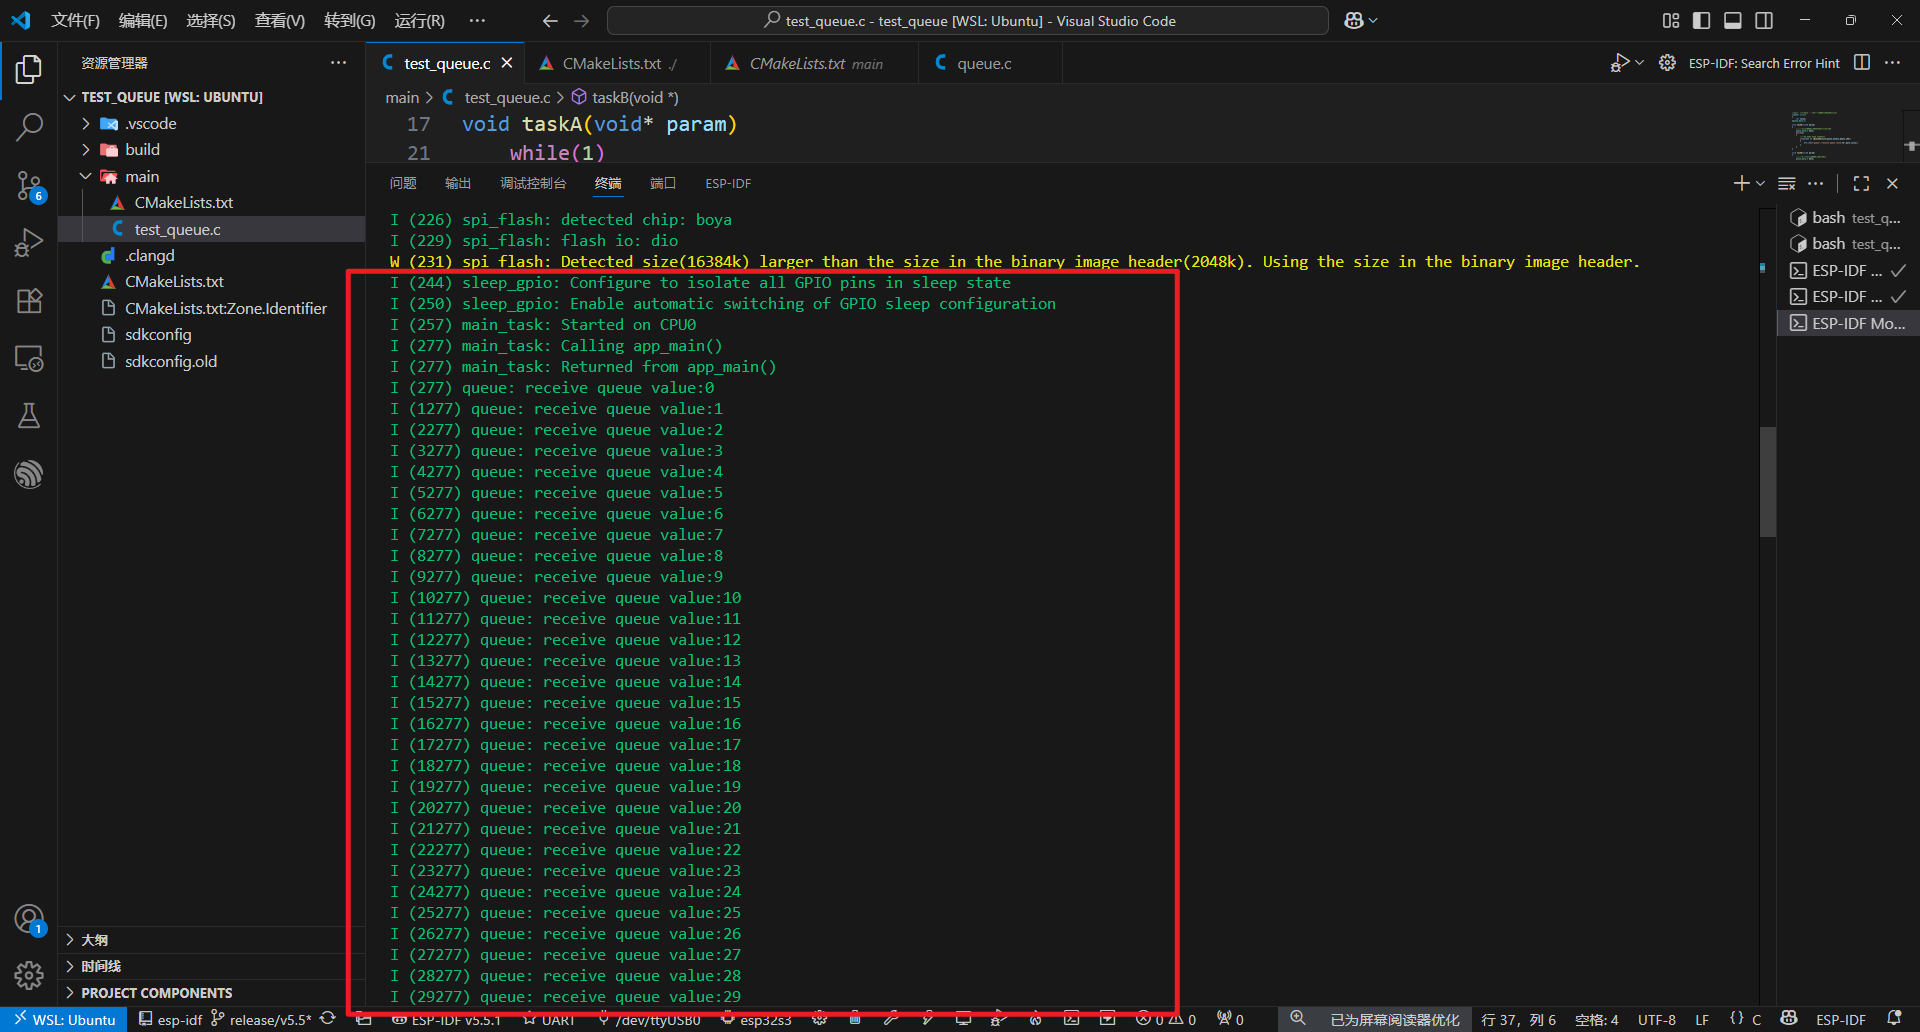Split the editor to the right
The image size is (1920, 1032).
click(1862, 63)
